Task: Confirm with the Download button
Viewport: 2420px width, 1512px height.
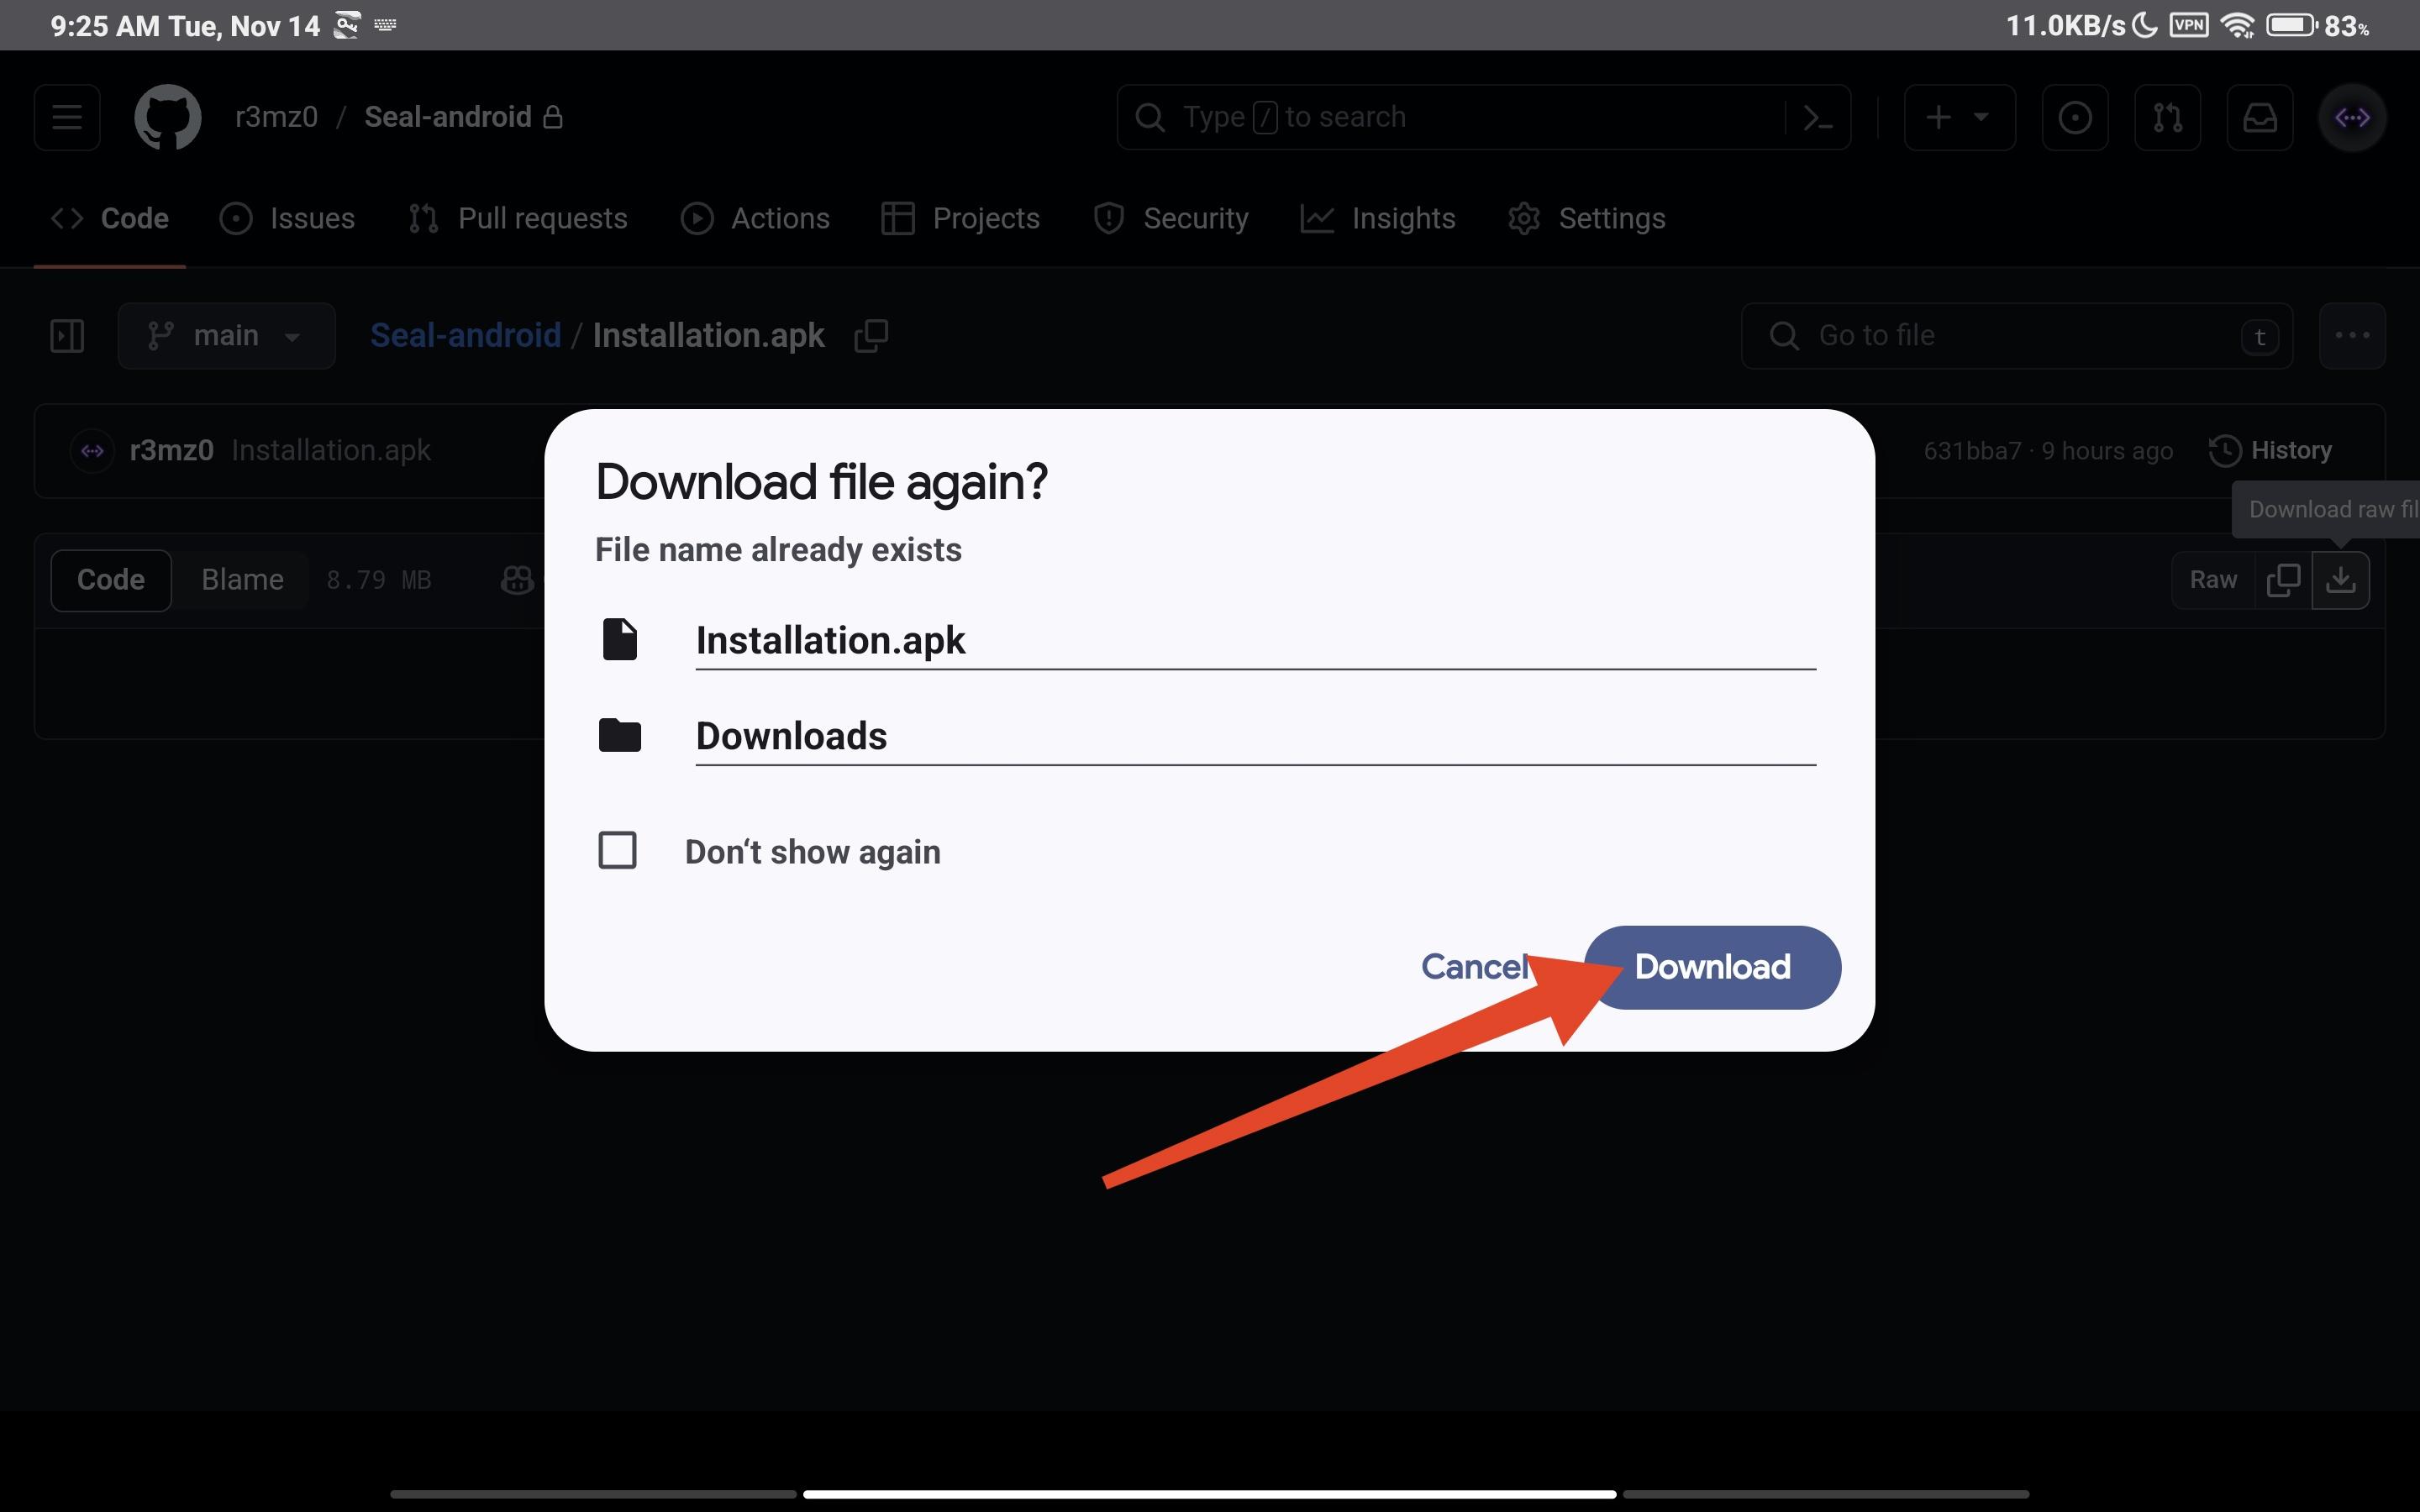Action: click(x=1712, y=967)
